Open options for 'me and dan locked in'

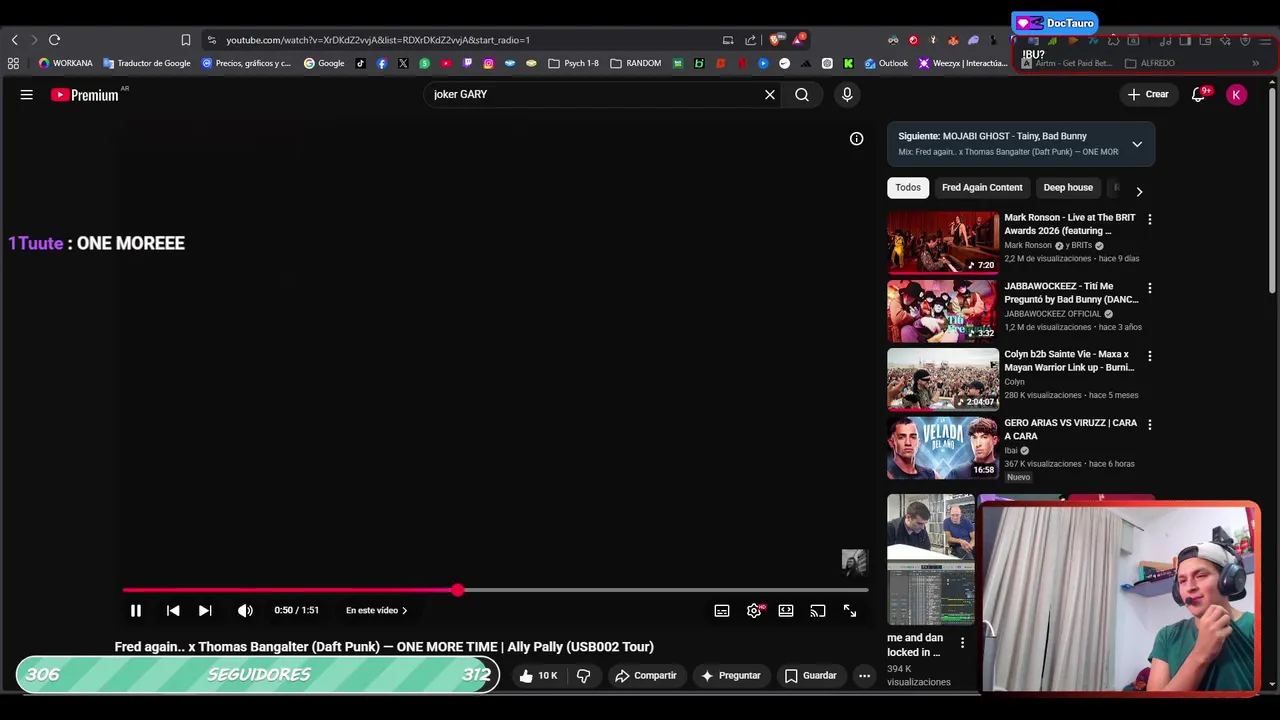pos(962,643)
